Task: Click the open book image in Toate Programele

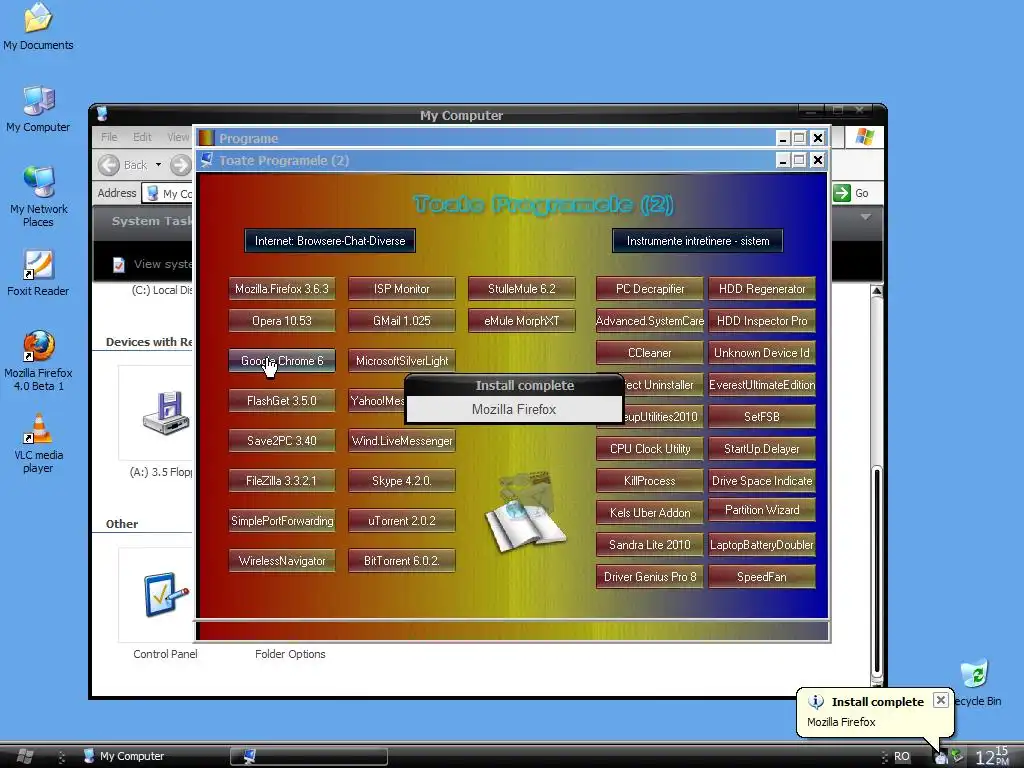Action: coord(525,512)
